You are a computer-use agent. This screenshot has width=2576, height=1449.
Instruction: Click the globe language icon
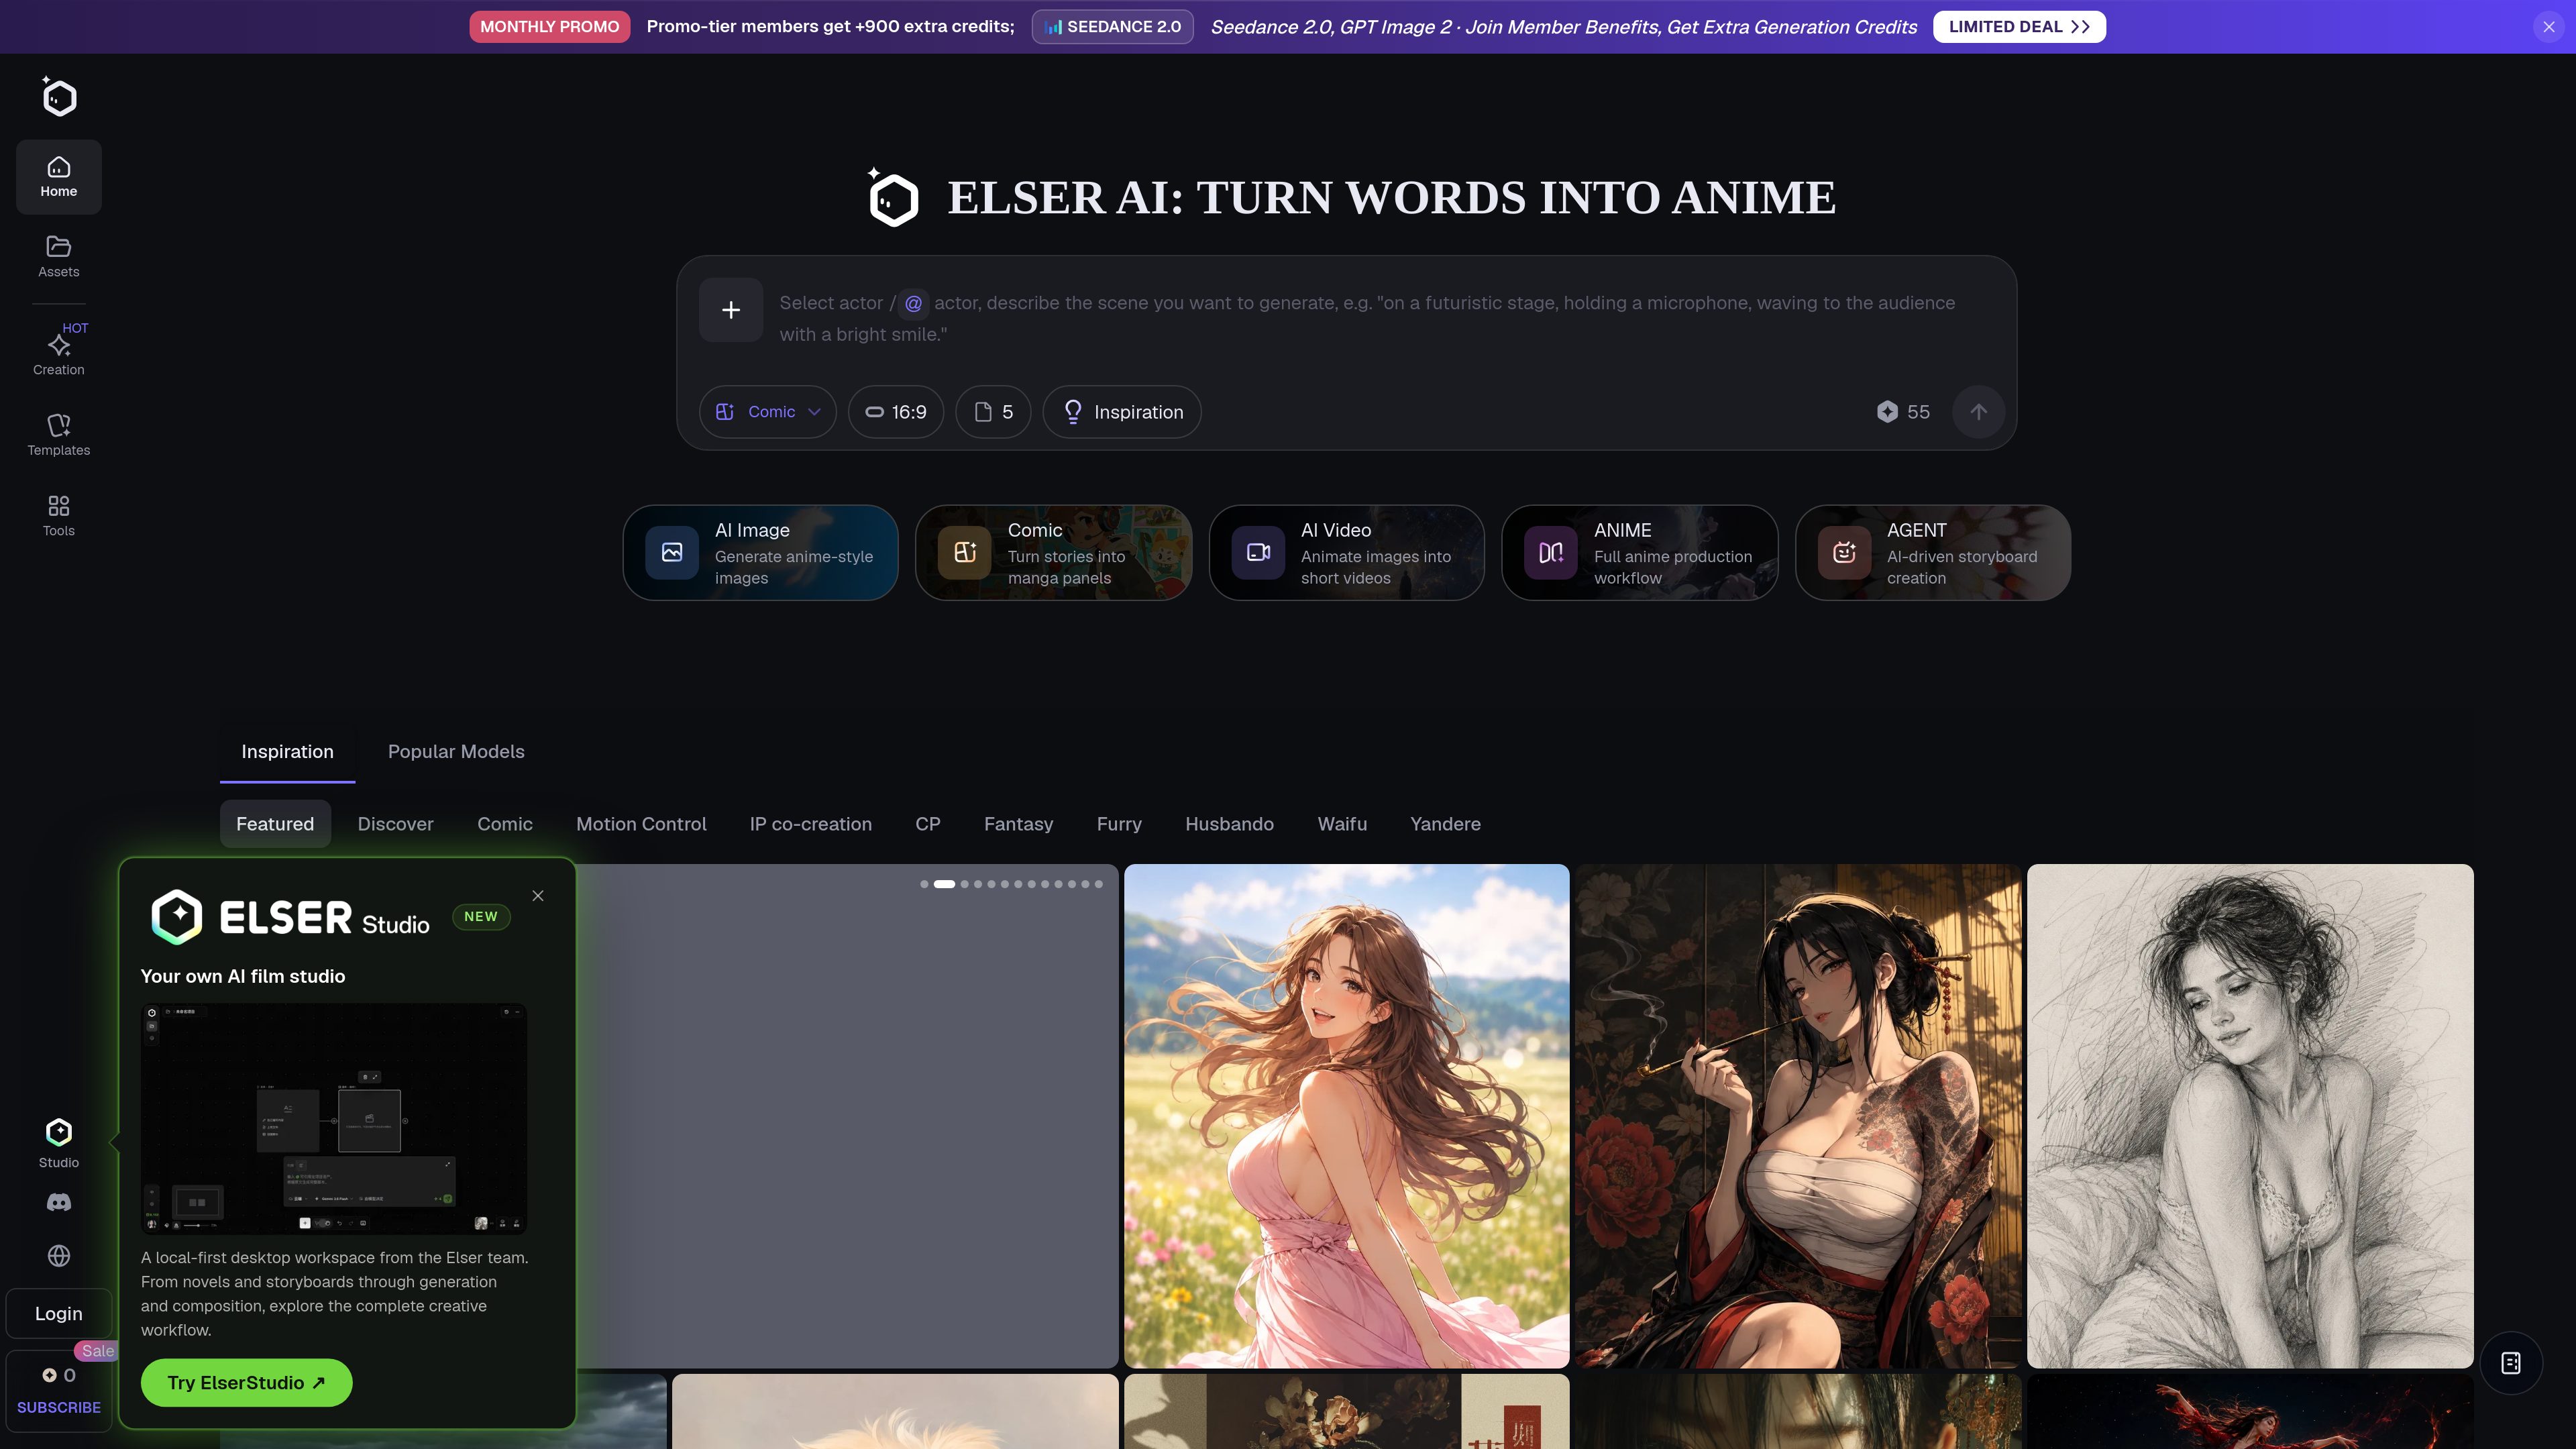tap(59, 1256)
